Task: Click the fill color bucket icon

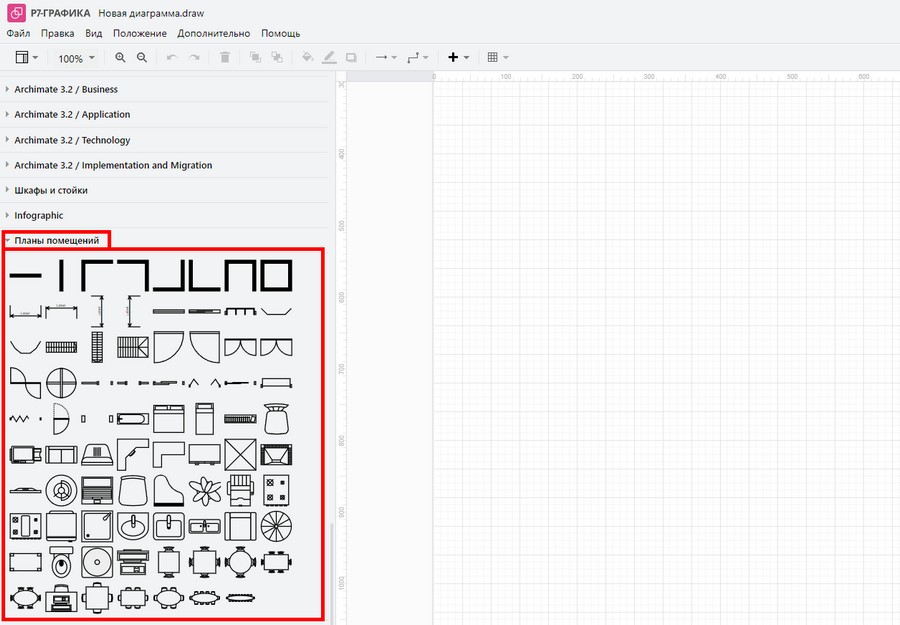Action: pos(307,58)
